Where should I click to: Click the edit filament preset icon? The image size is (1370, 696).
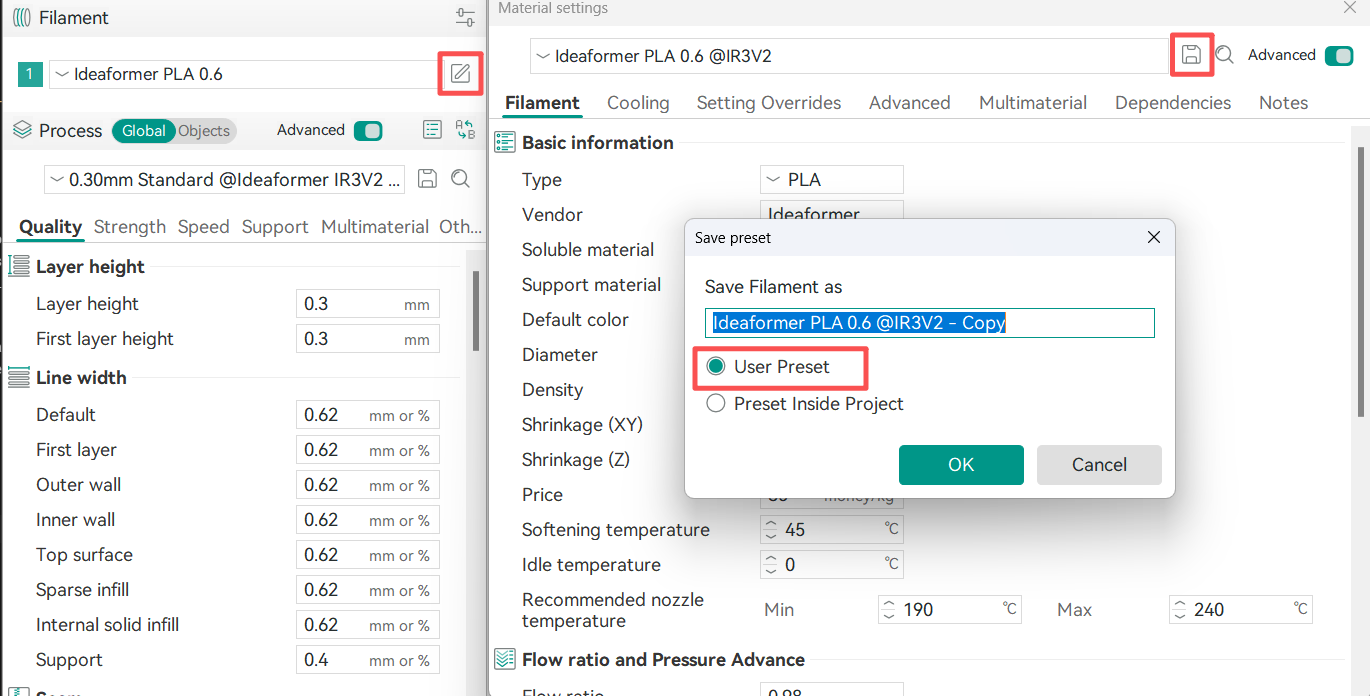click(x=460, y=73)
